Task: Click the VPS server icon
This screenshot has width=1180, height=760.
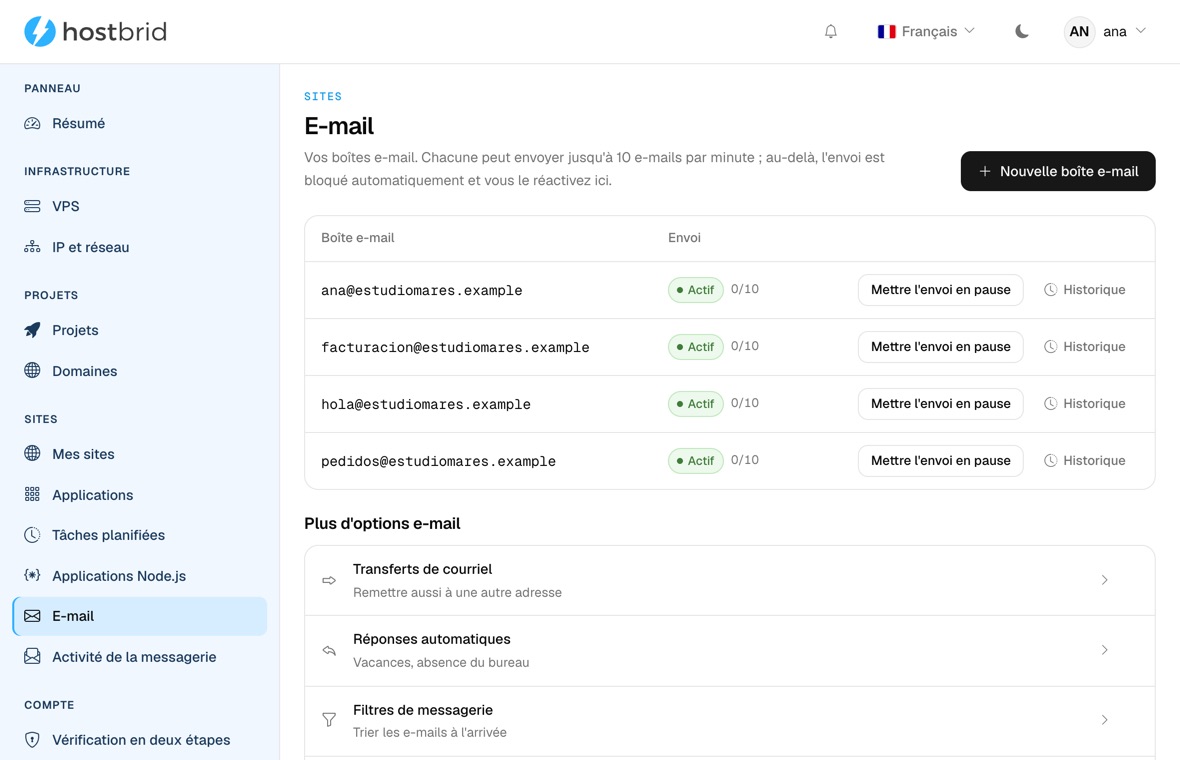Action: [x=32, y=206]
